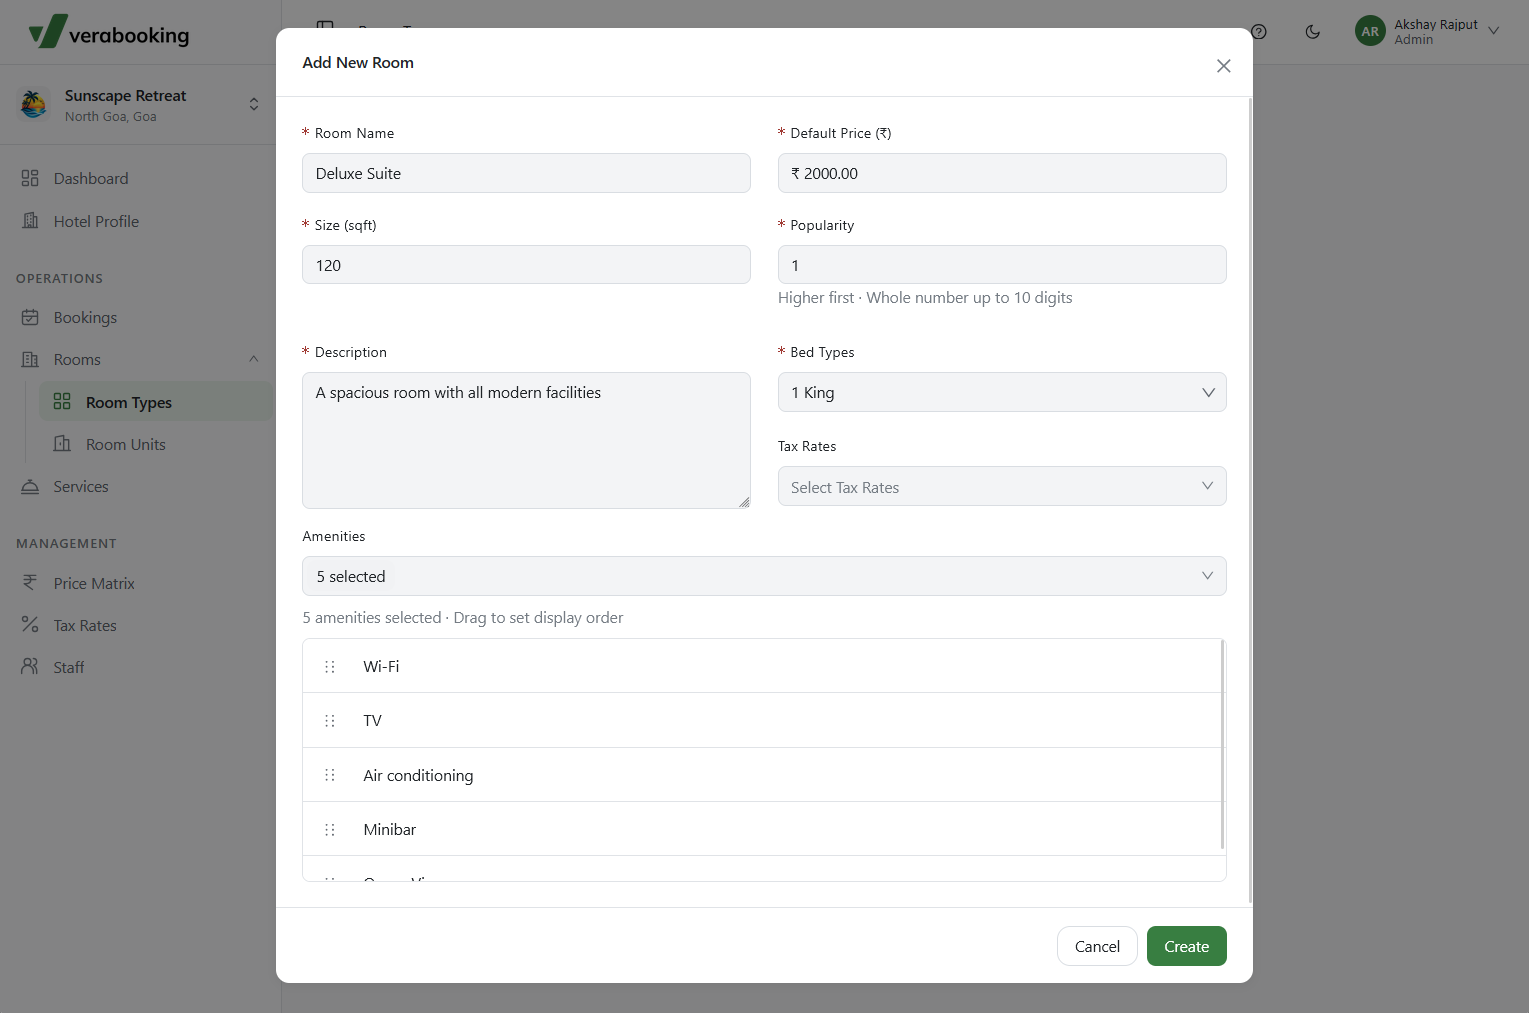This screenshot has width=1529, height=1013.
Task: Open the Select Tax Rates dropdown
Action: click(1002, 486)
